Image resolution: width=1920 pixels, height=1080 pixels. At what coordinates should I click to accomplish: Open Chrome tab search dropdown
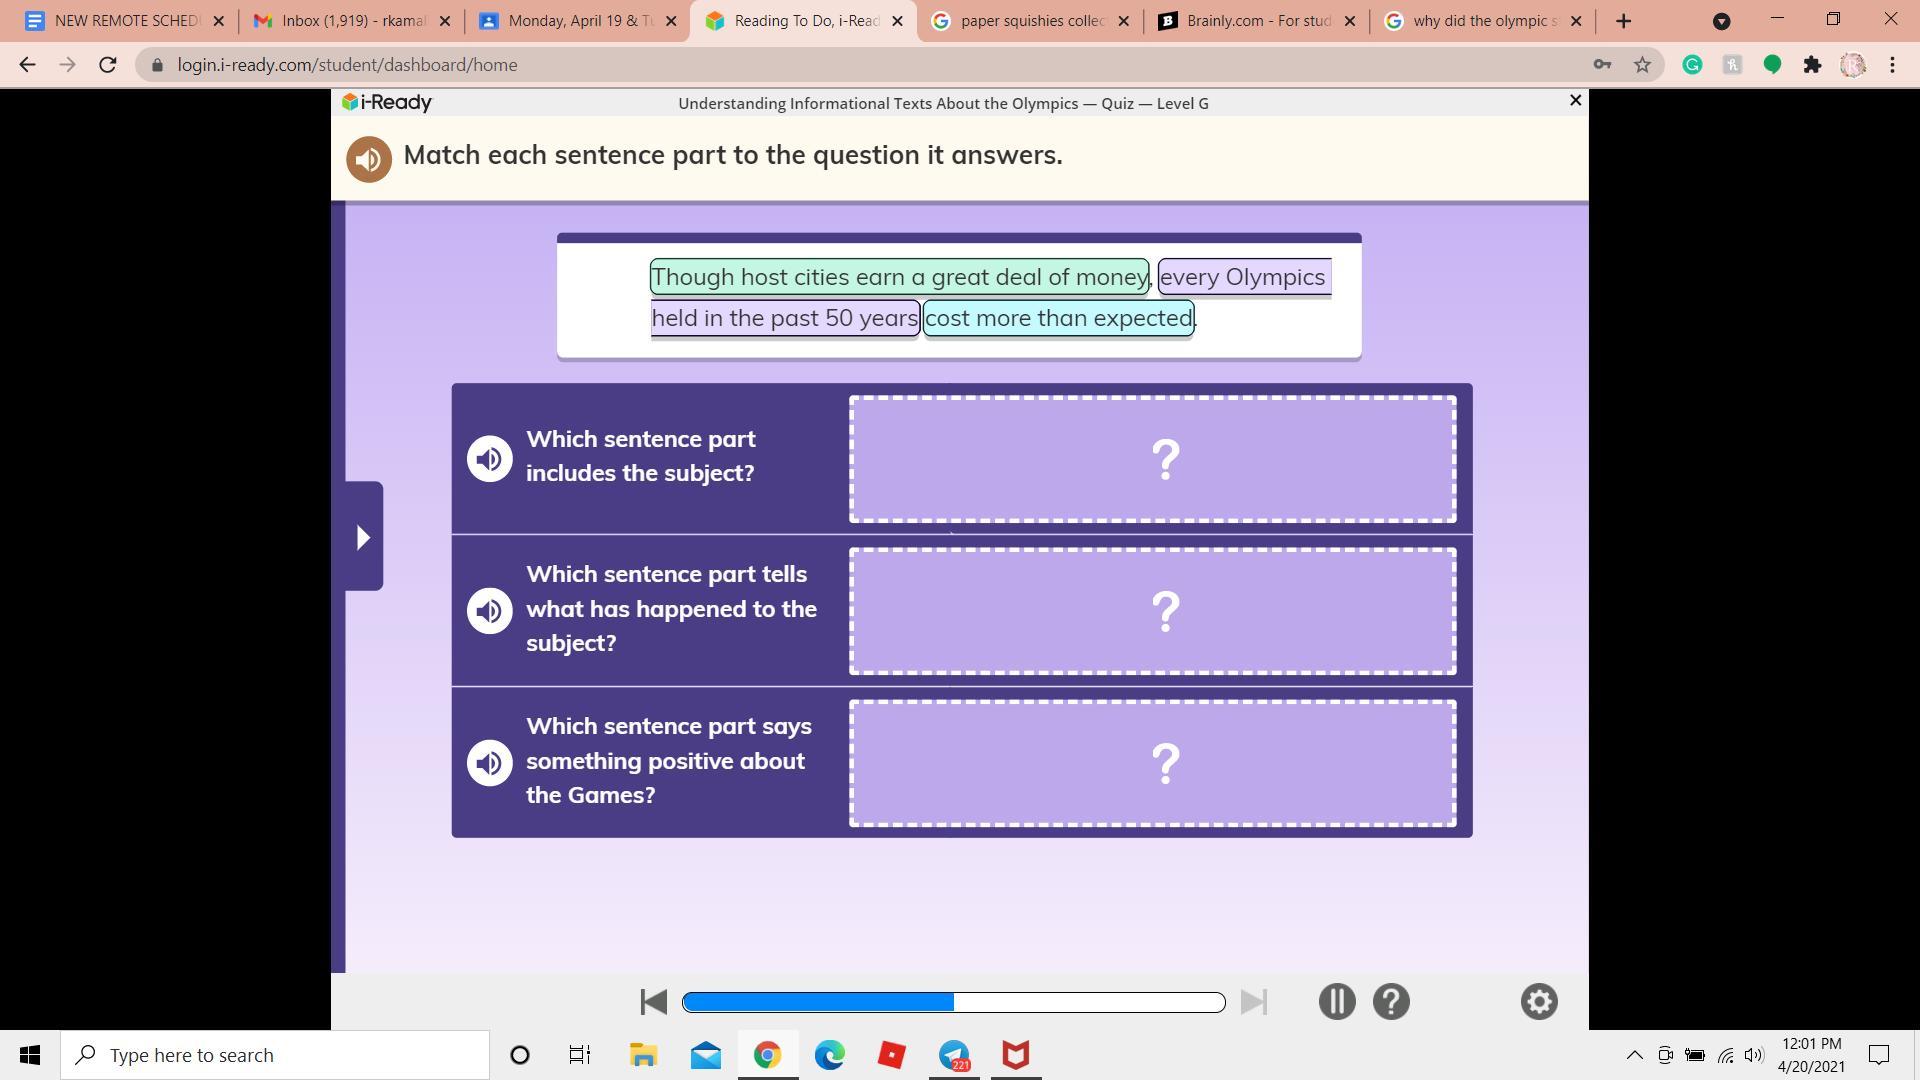(x=1721, y=21)
